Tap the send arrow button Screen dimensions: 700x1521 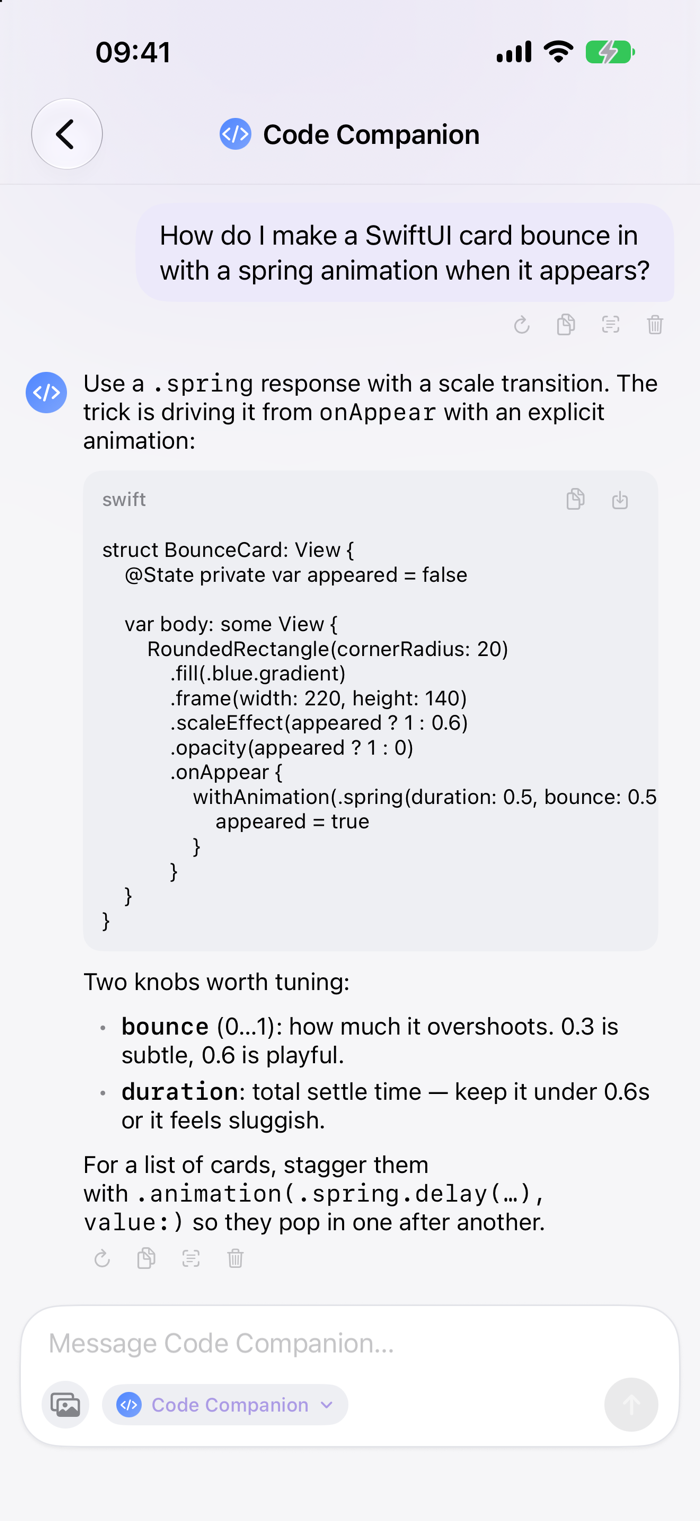[x=631, y=1404]
